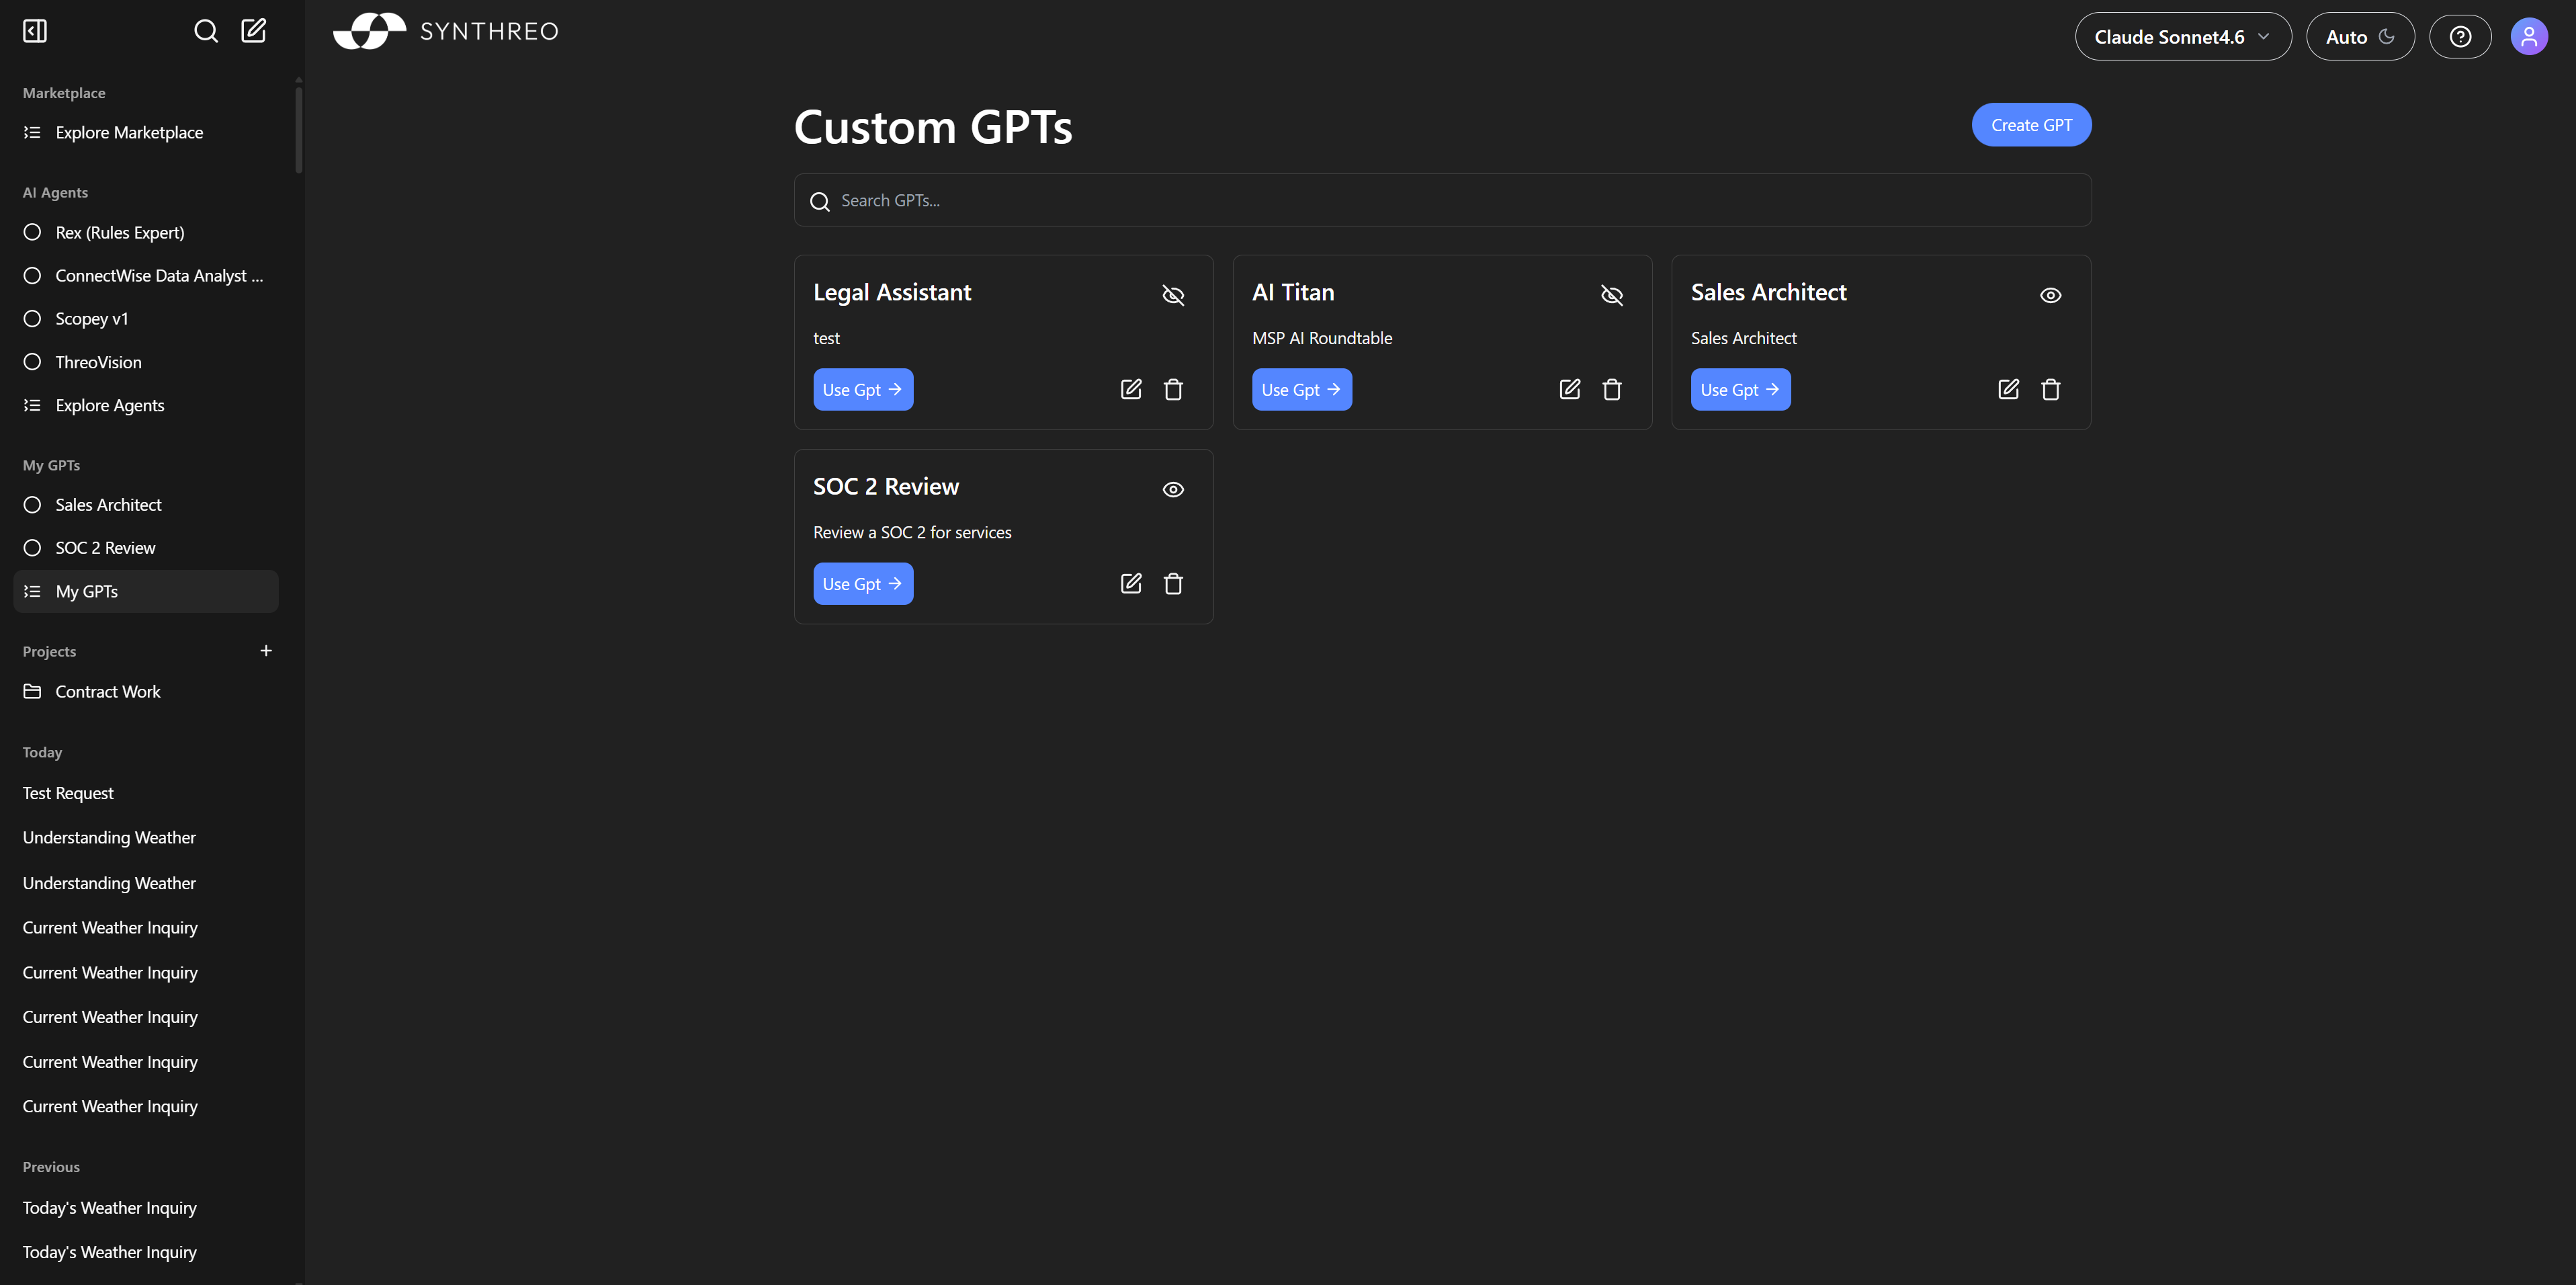Use the Sales Architect GPT
2576x1285 pixels.
tap(1740, 389)
